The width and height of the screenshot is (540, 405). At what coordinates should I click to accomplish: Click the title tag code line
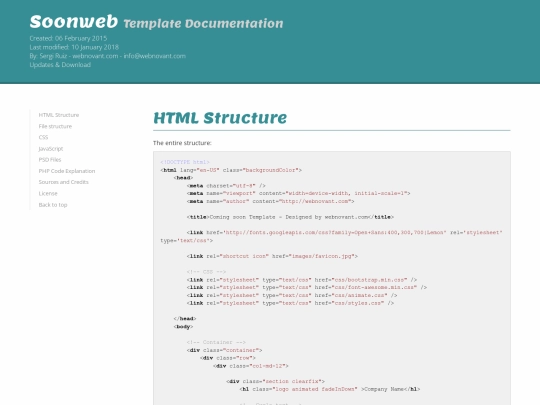tap(290, 217)
